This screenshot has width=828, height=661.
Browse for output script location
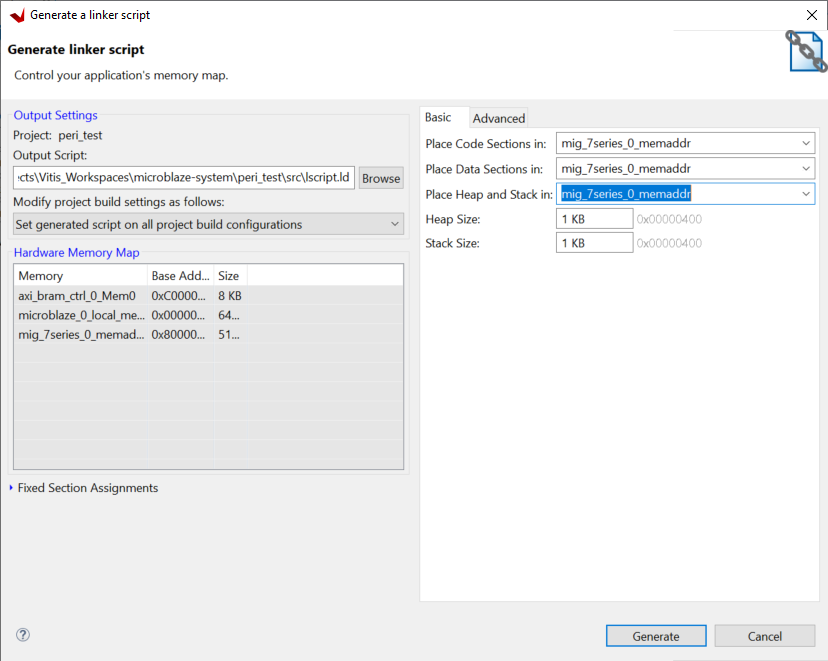point(381,178)
